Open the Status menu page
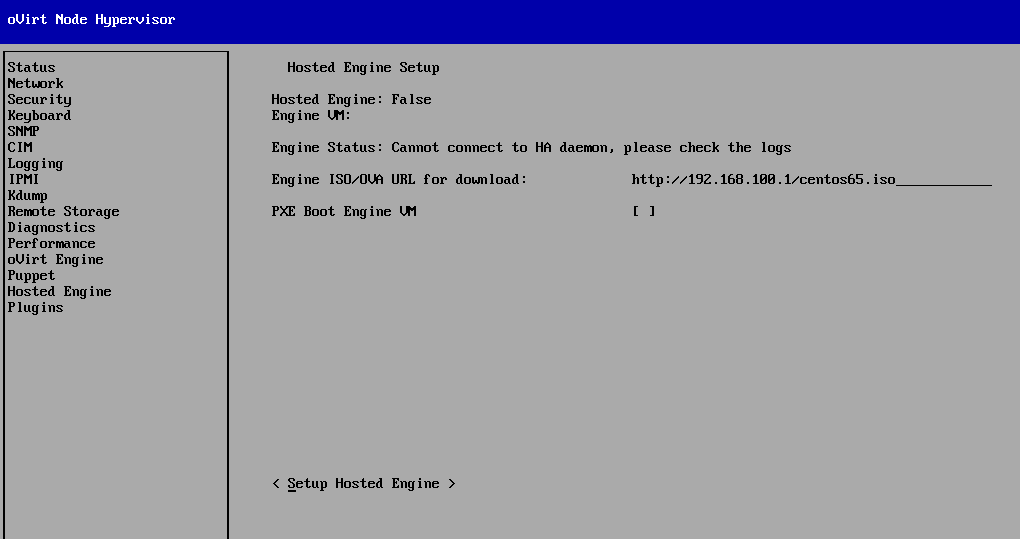 tap(31, 68)
